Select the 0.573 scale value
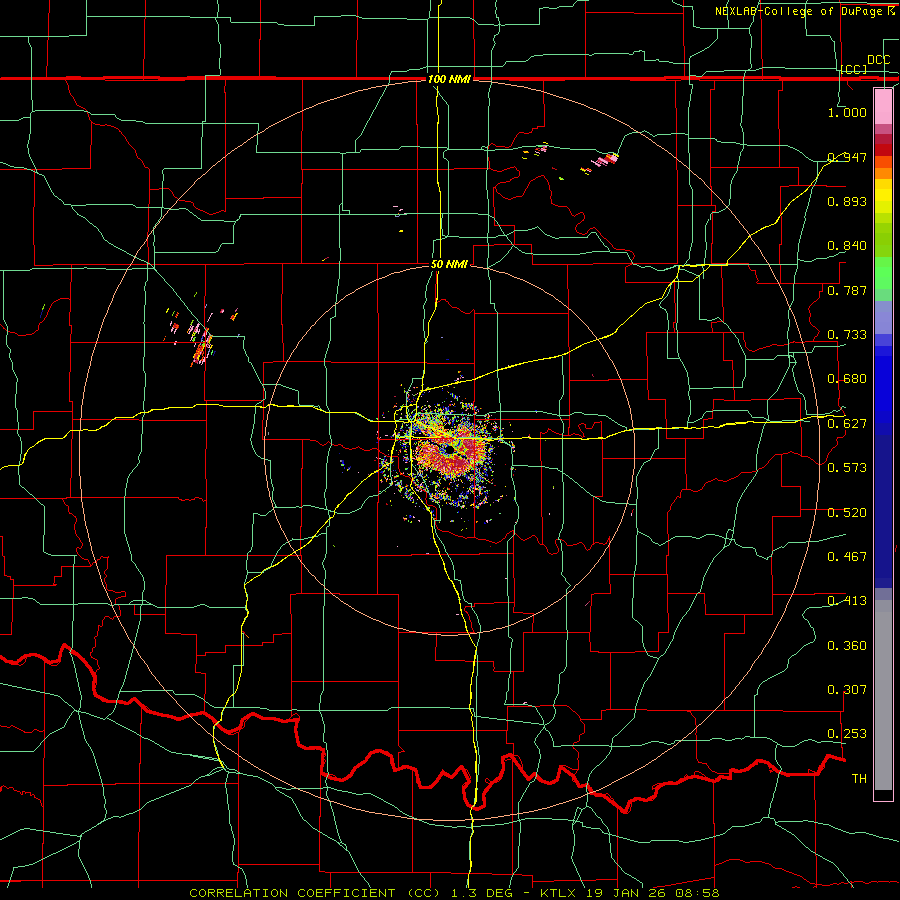This screenshot has height=900, width=900. tap(847, 468)
